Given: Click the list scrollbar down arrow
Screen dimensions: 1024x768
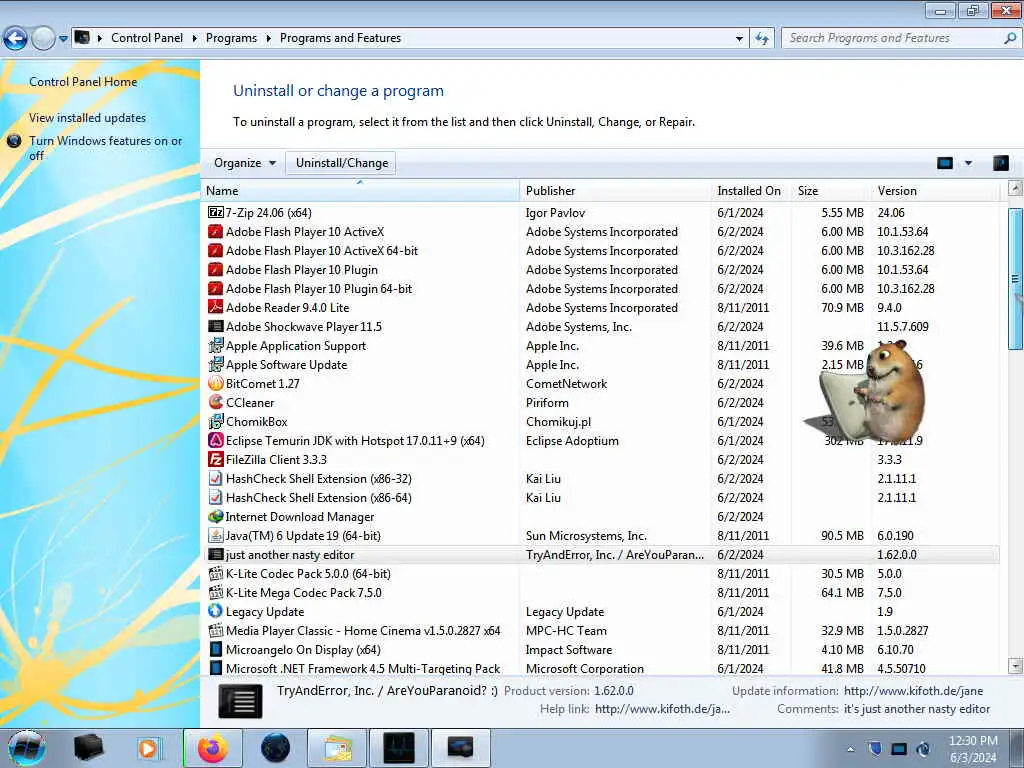Looking at the screenshot, I should click(x=1016, y=666).
